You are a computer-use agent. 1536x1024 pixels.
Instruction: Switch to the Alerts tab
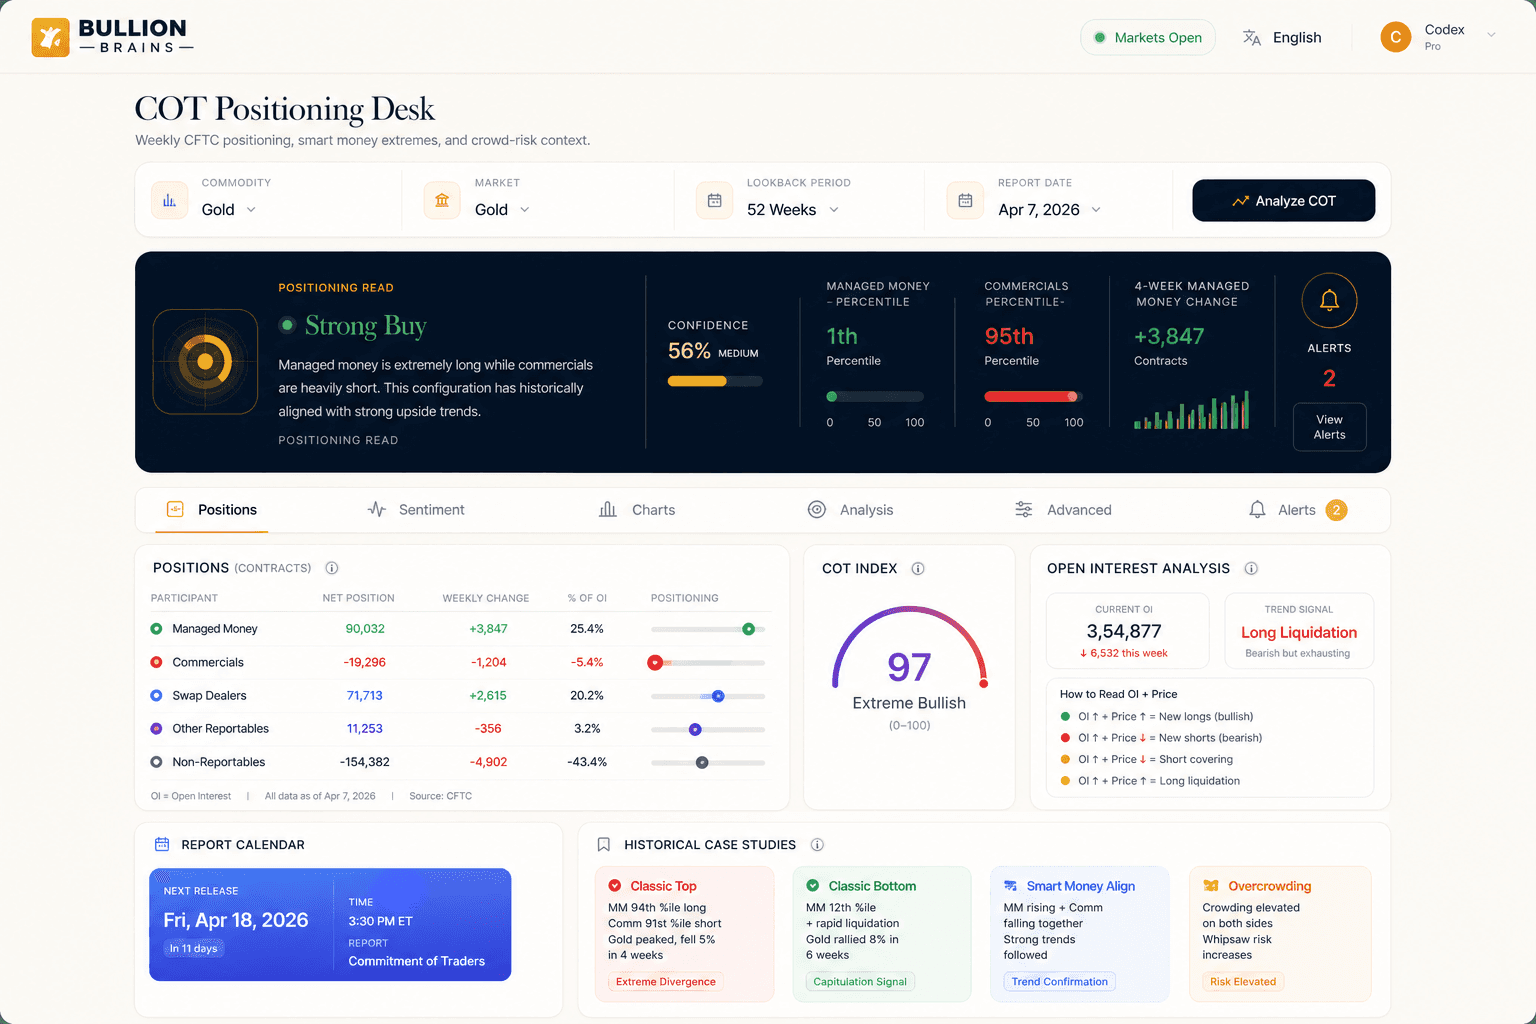click(x=1297, y=509)
